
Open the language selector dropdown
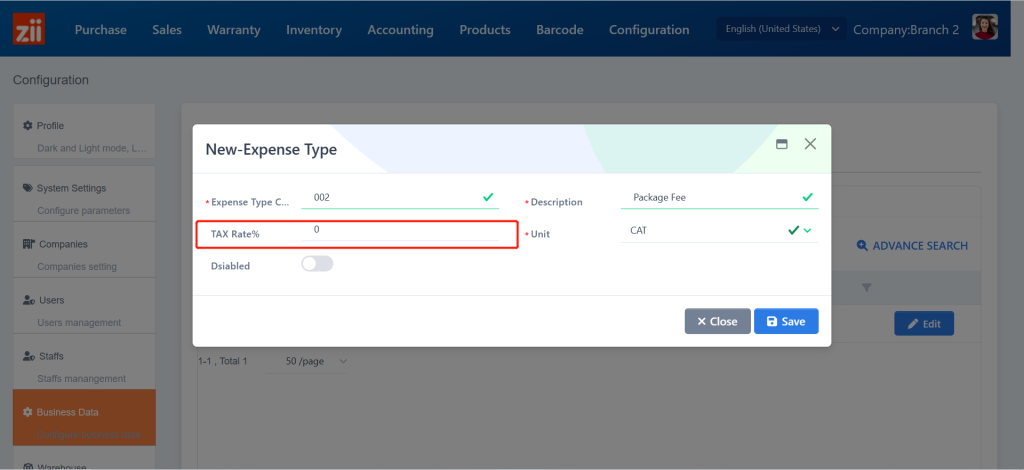click(x=781, y=29)
